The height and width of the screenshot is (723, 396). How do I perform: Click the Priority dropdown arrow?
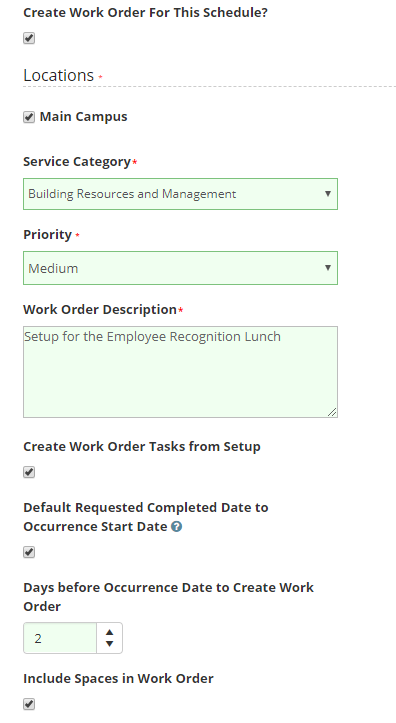point(328,267)
